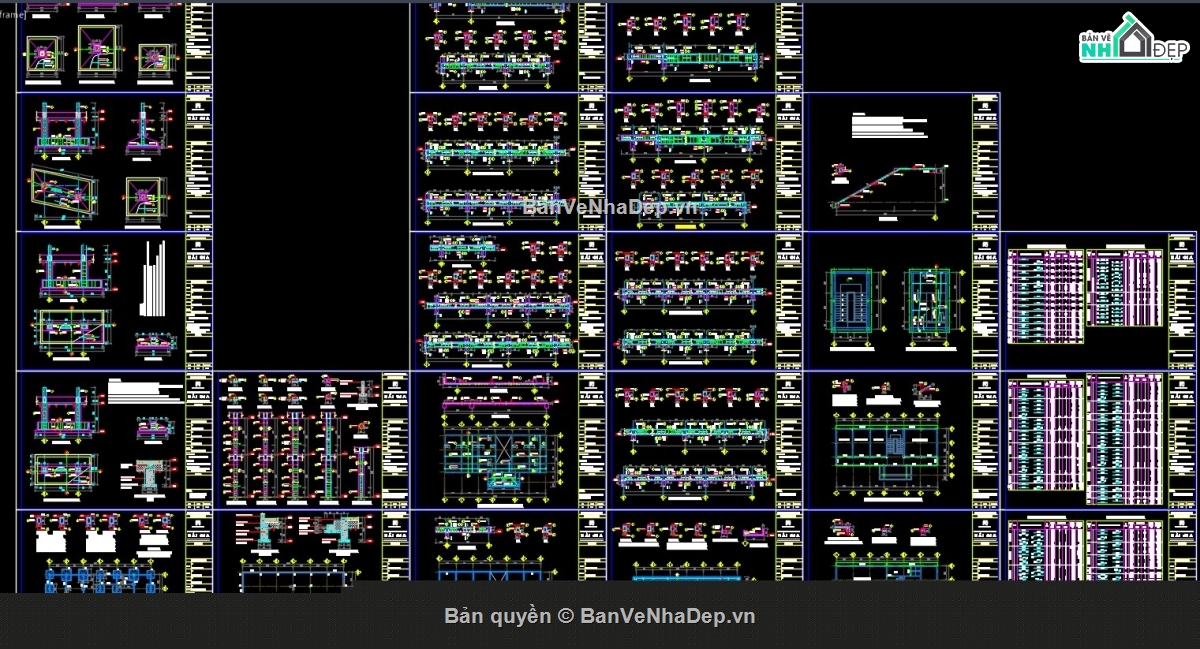Click the column reinforcement elevations sheet

[x=312, y=441]
